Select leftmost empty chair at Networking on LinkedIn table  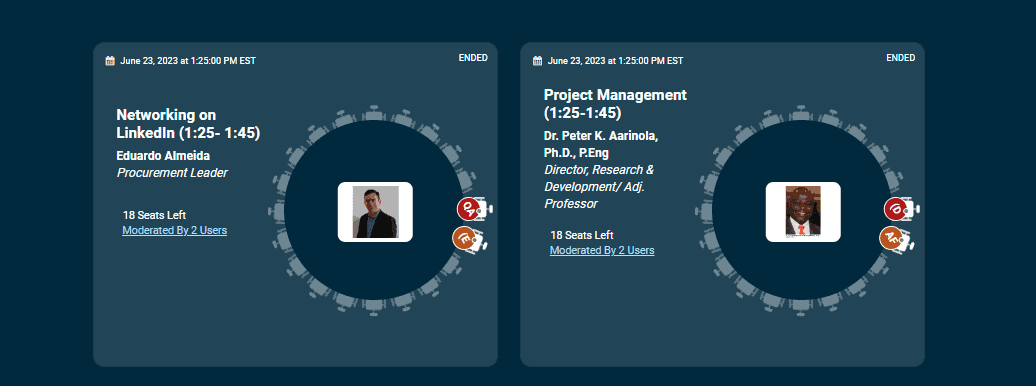pos(276,210)
